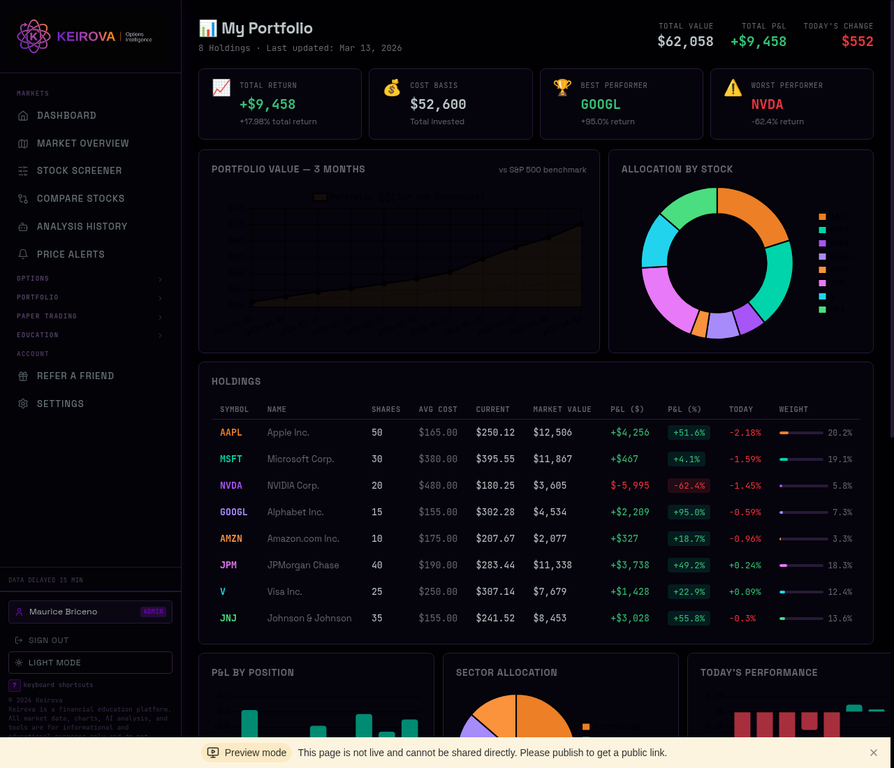Click the Weight column header
The width and height of the screenshot is (894, 768).
(x=793, y=409)
